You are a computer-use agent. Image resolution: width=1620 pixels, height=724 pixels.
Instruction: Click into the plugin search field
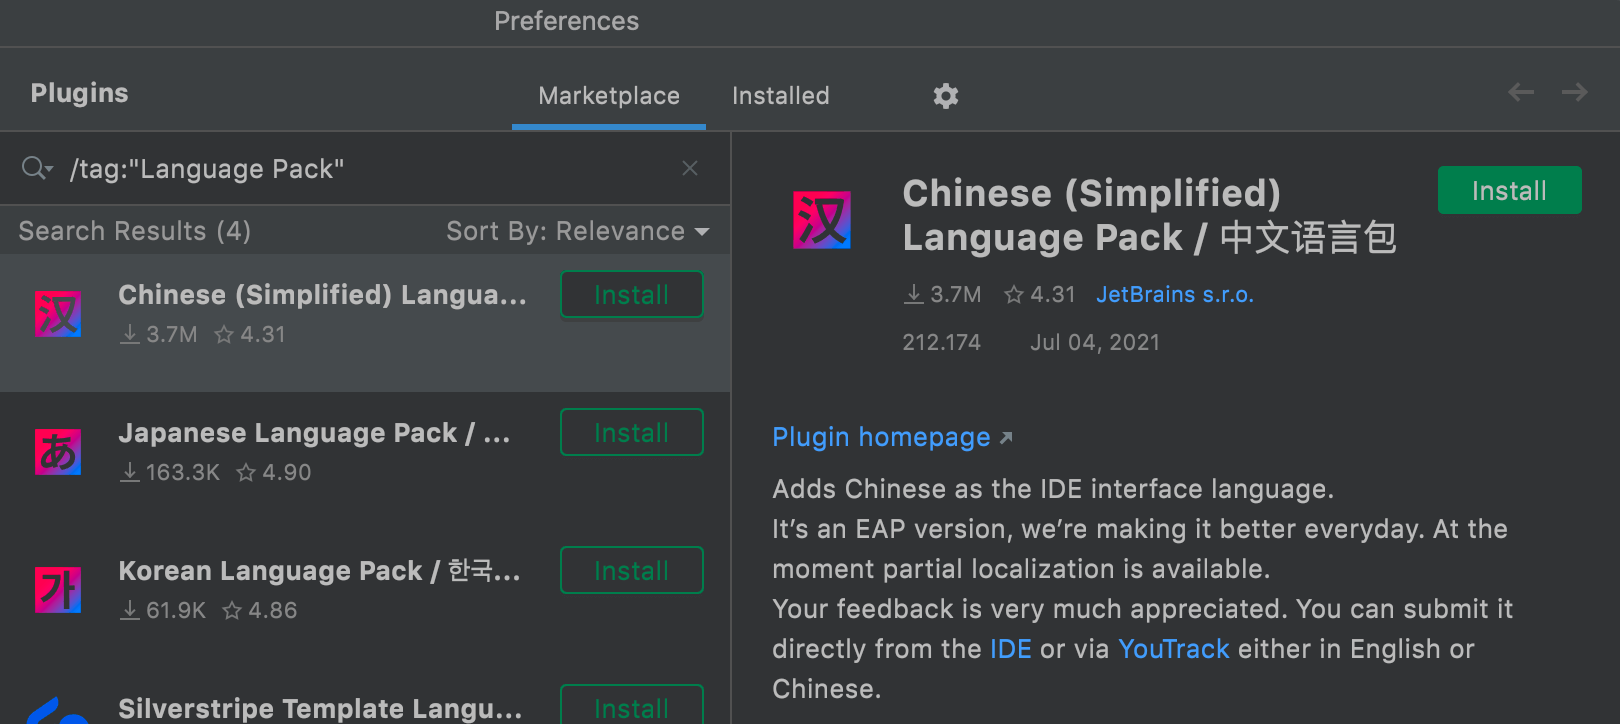pos(365,169)
